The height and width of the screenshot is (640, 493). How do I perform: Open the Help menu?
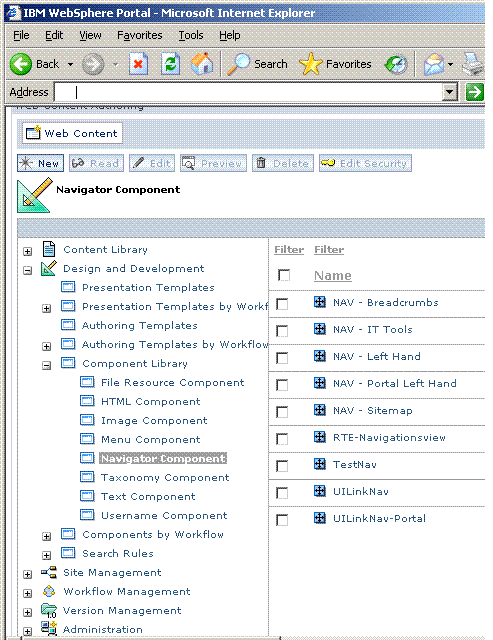230,36
